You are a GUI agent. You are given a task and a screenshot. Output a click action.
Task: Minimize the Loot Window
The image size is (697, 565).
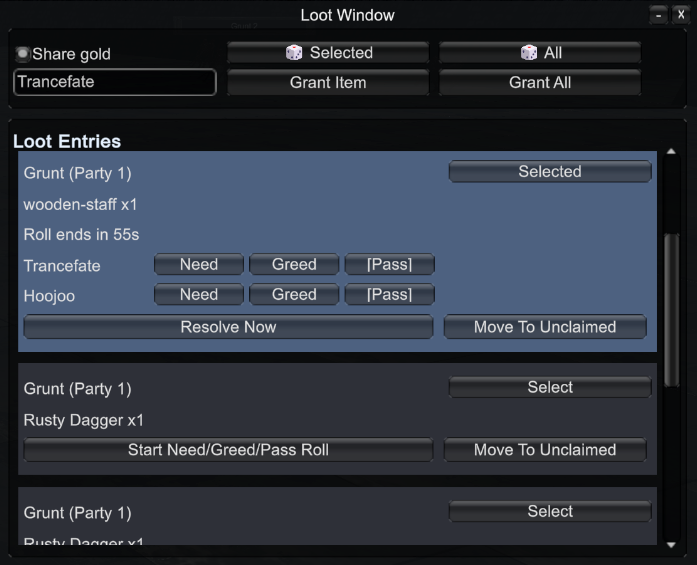coord(658,16)
